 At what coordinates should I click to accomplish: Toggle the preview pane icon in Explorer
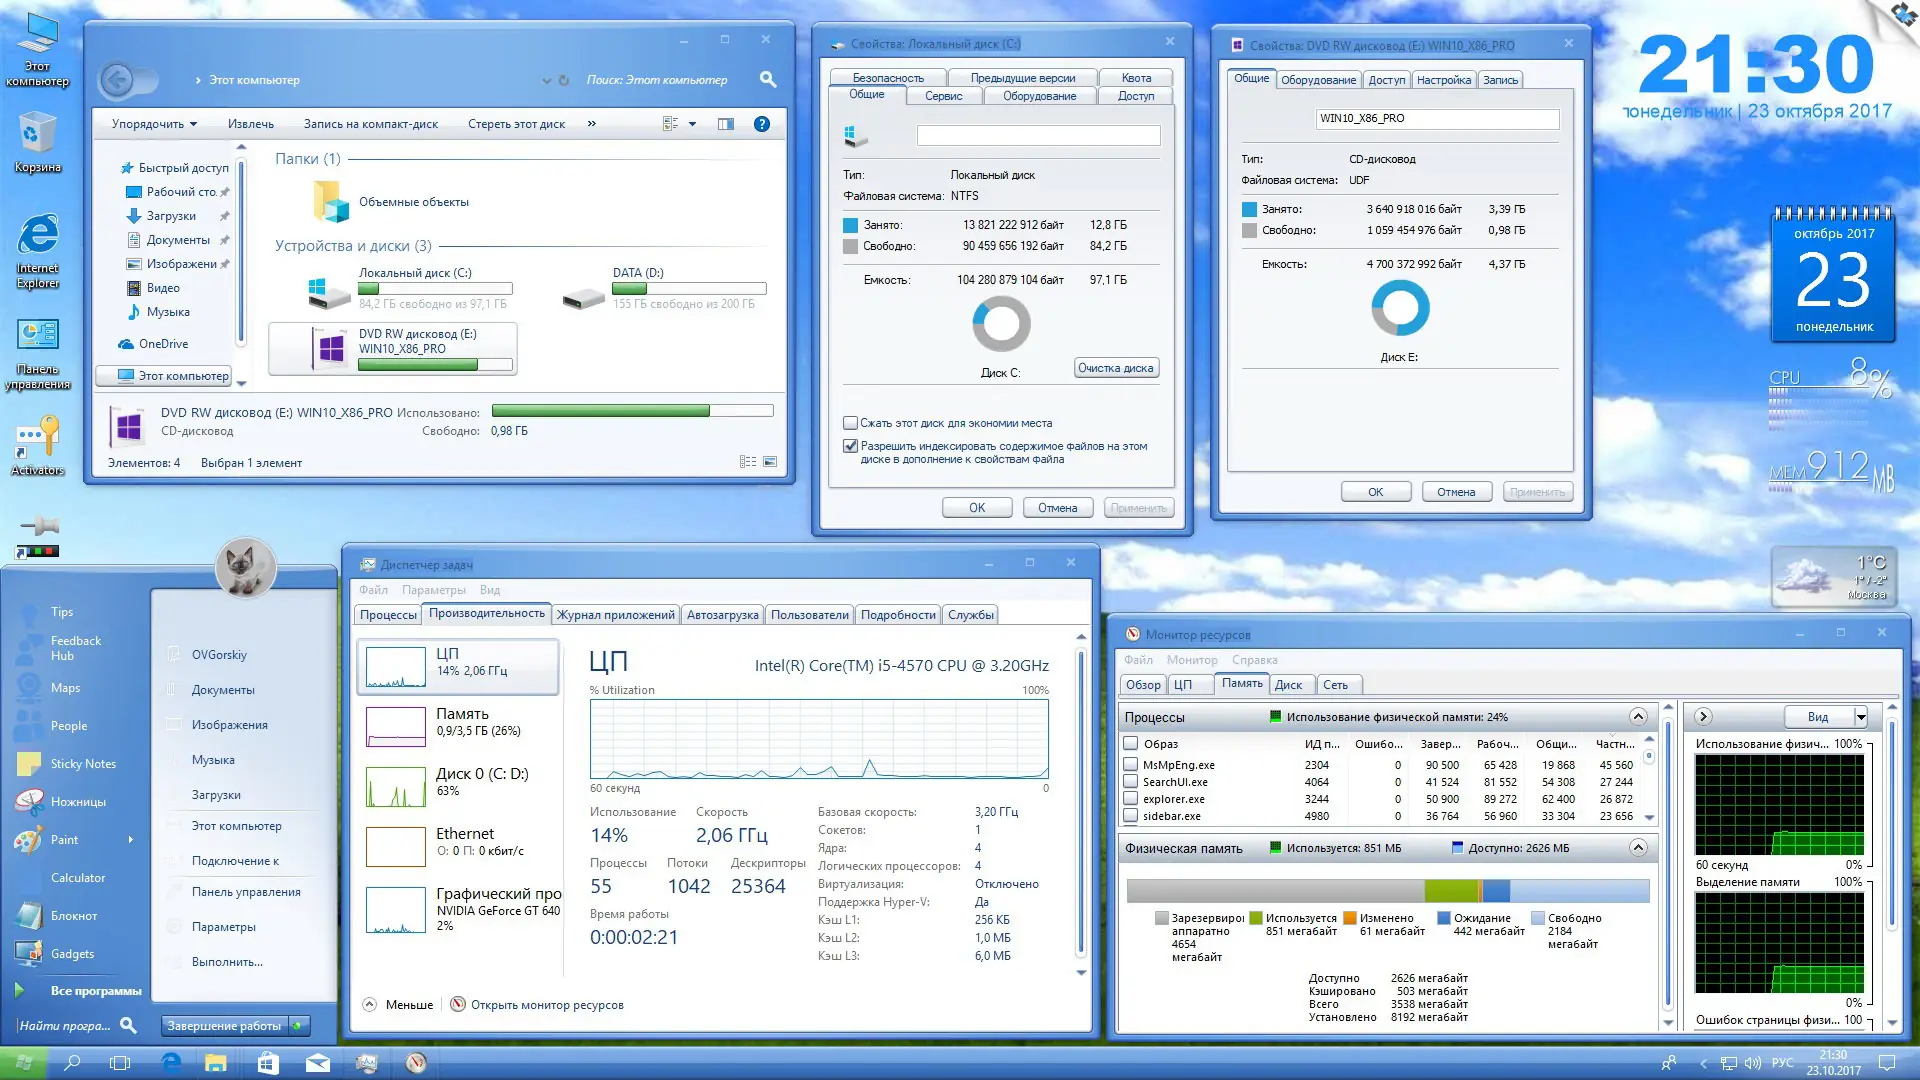click(726, 124)
